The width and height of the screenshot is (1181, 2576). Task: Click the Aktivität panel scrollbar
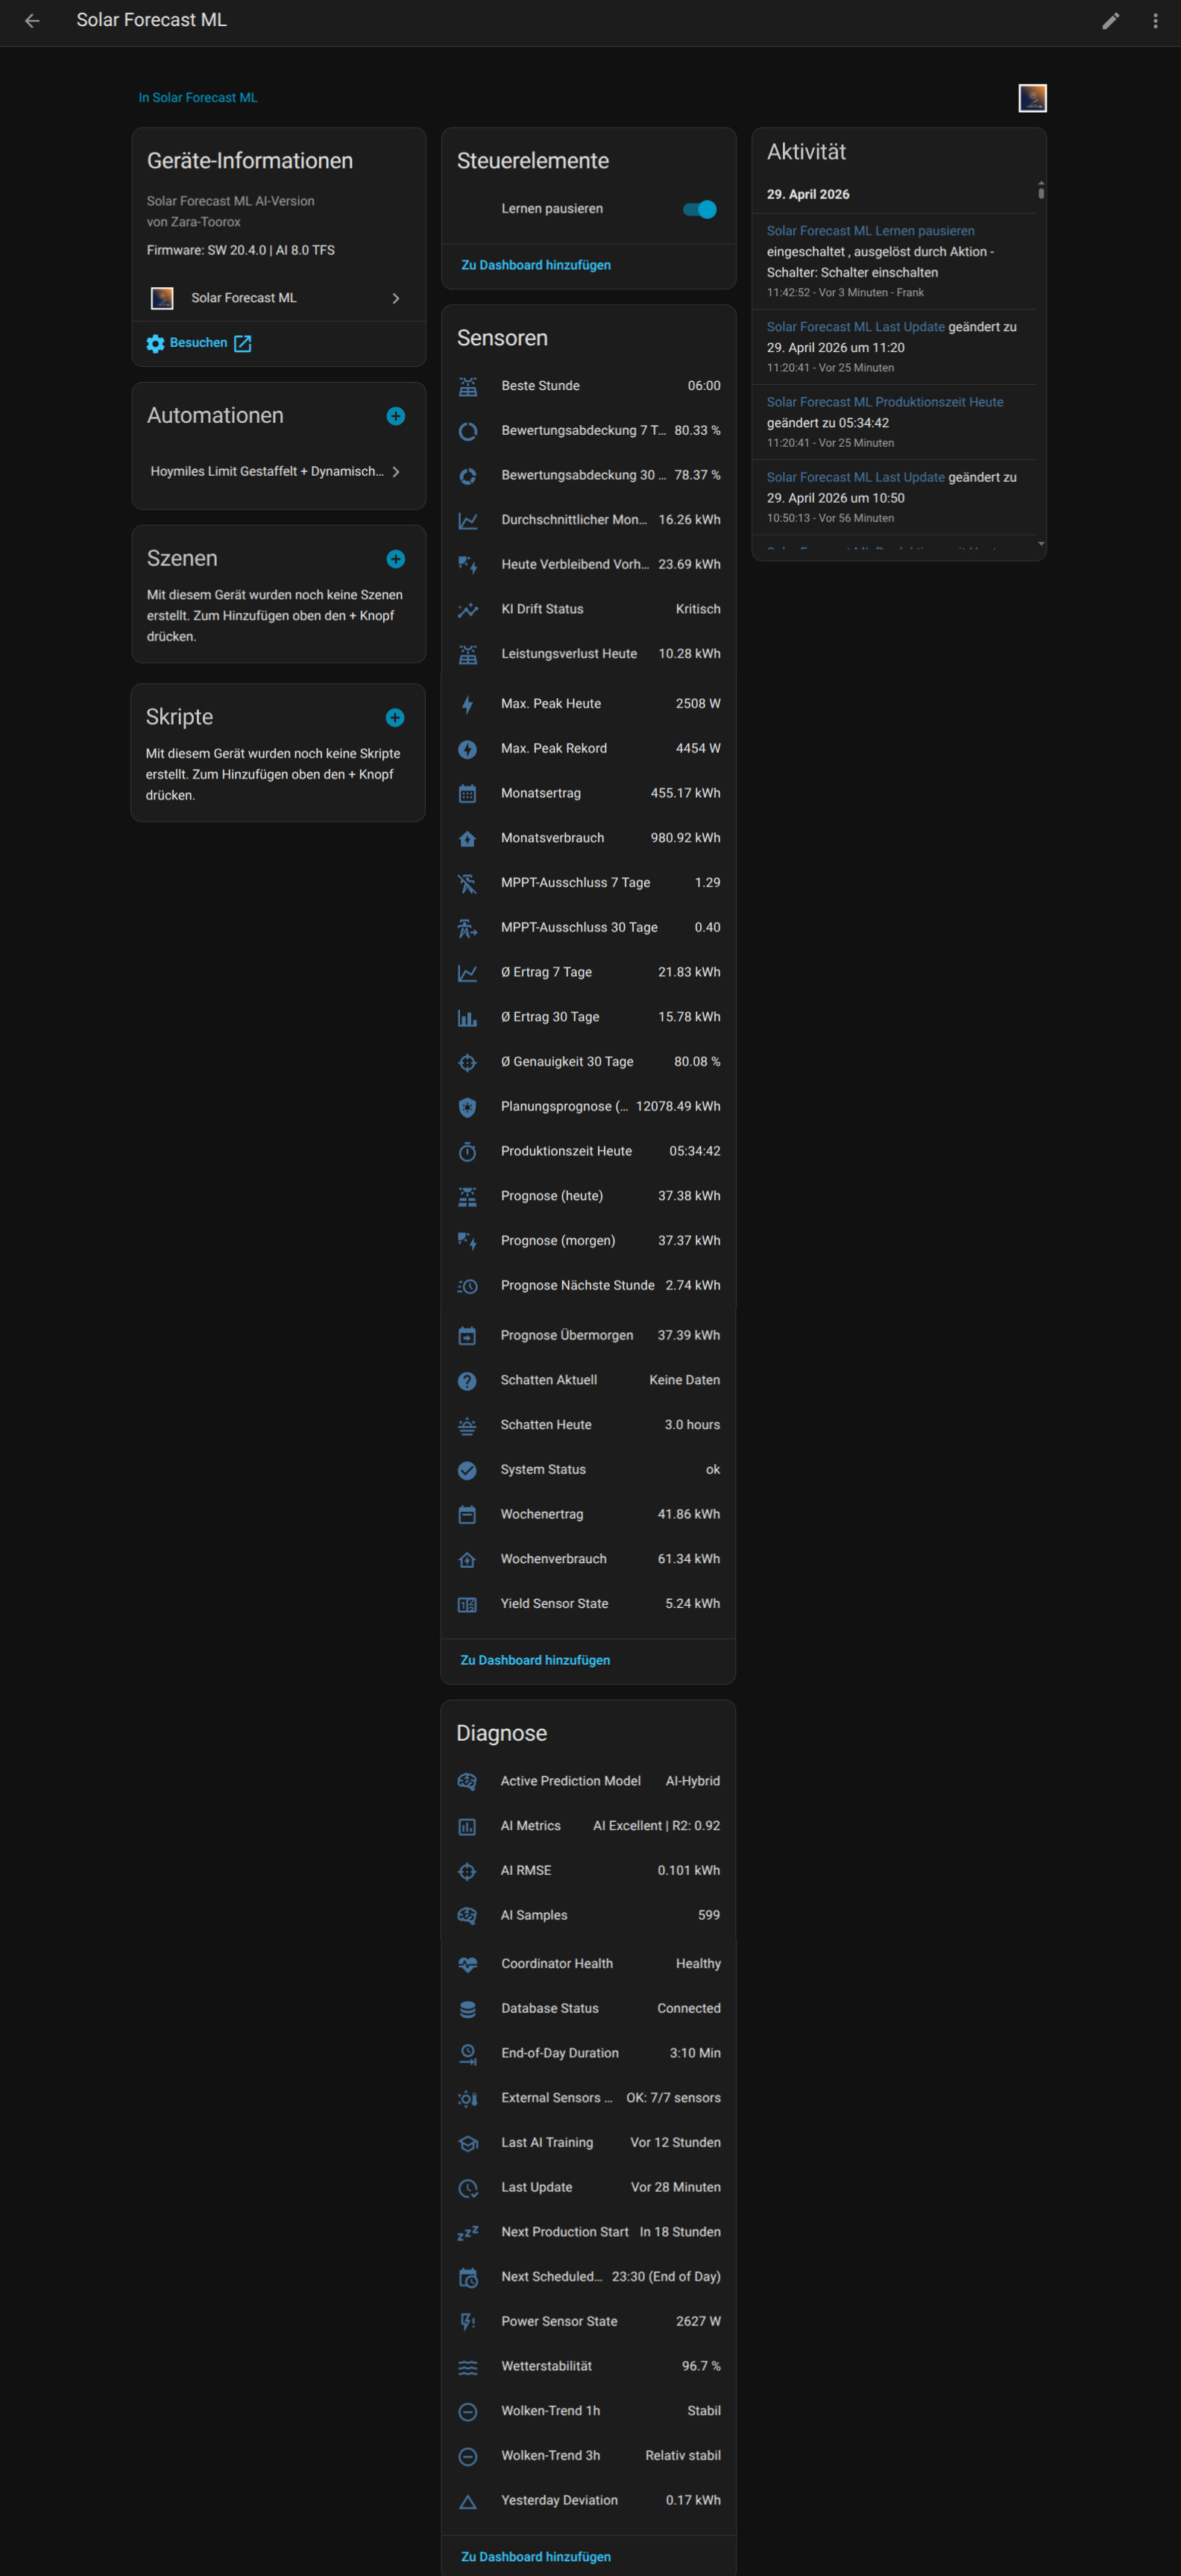[x=1041, y=190]
